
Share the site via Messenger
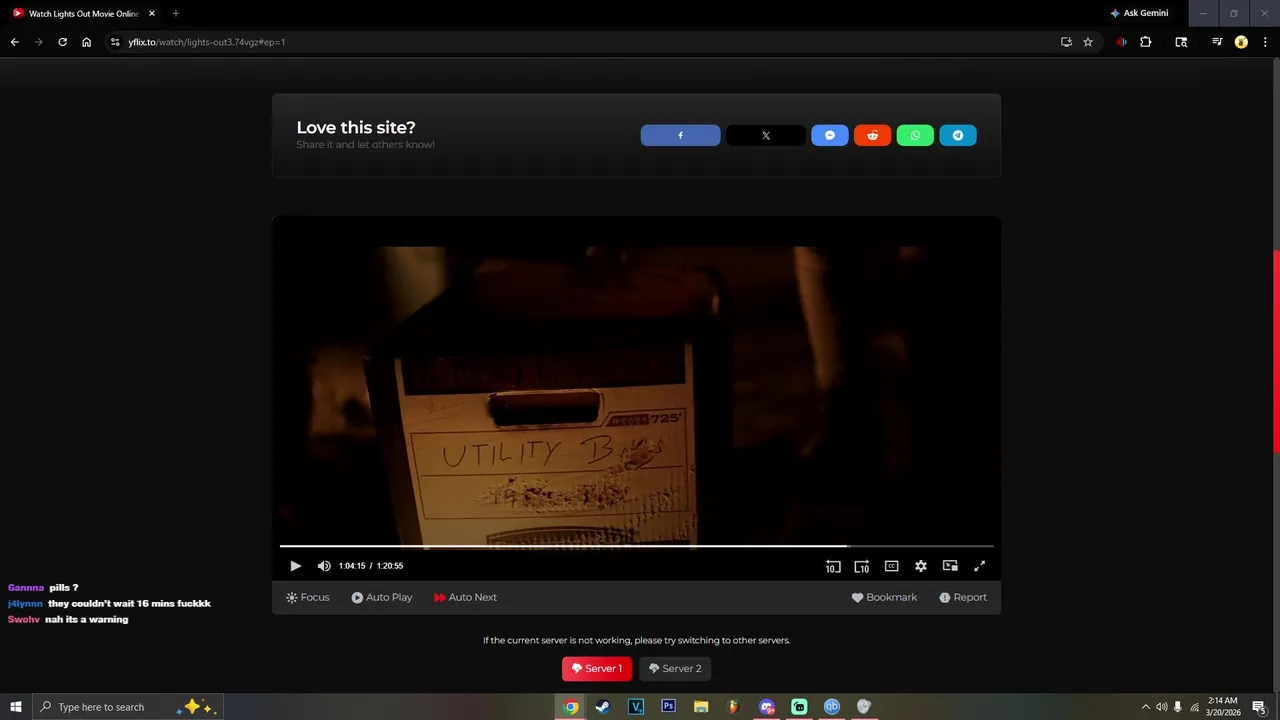coord(830,135)
